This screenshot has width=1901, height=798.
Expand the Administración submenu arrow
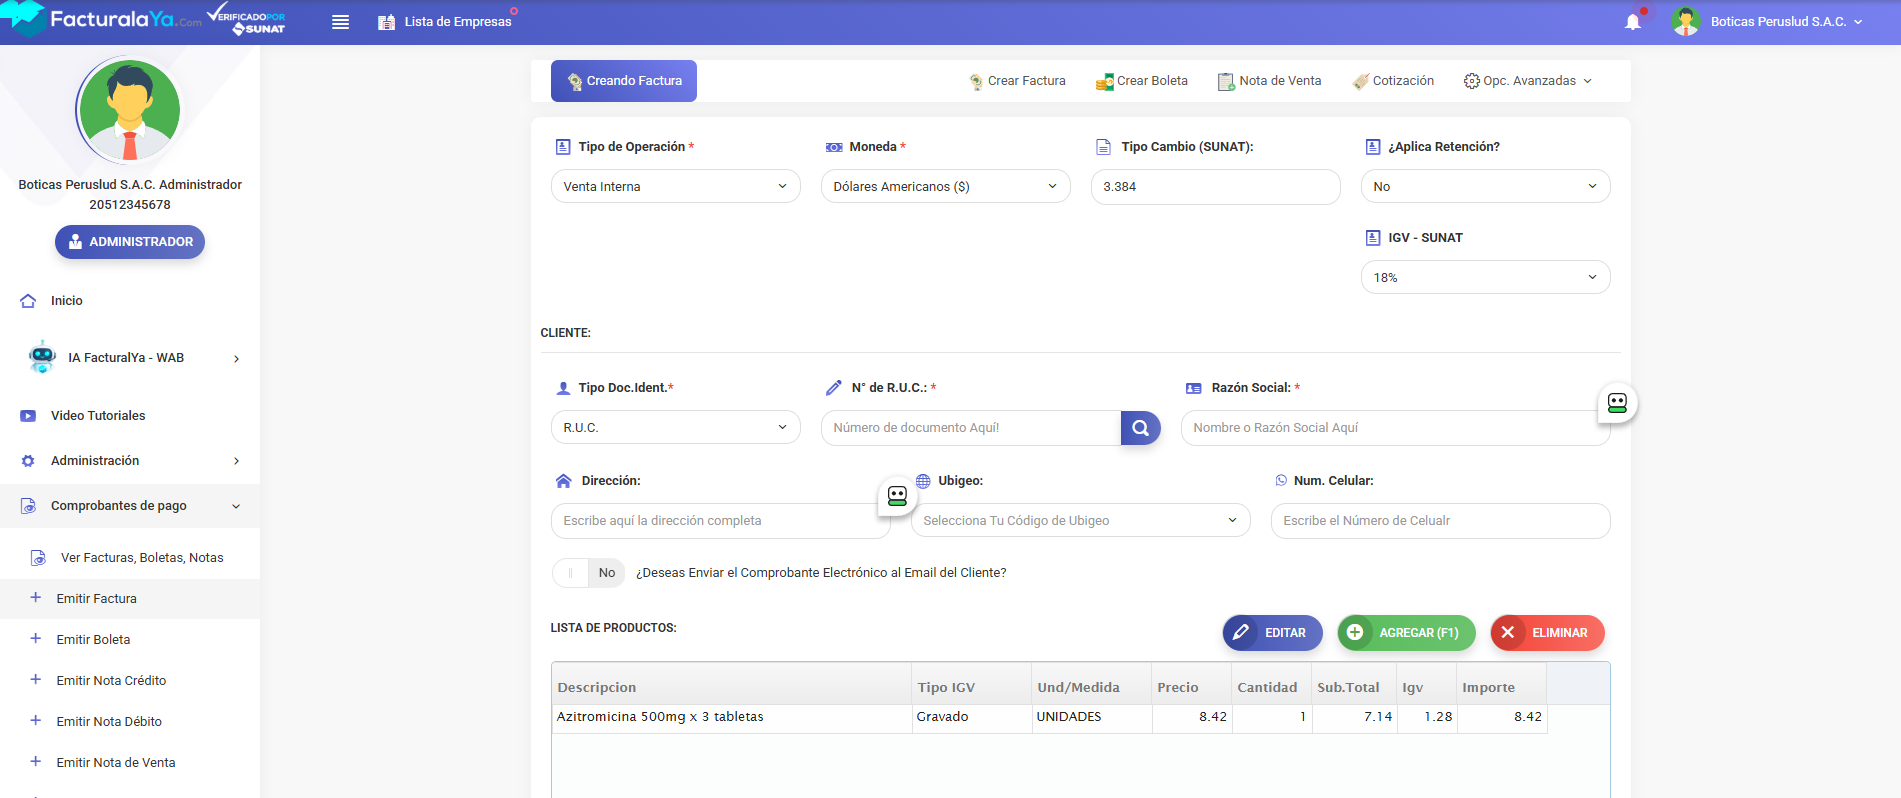point(236,461)
